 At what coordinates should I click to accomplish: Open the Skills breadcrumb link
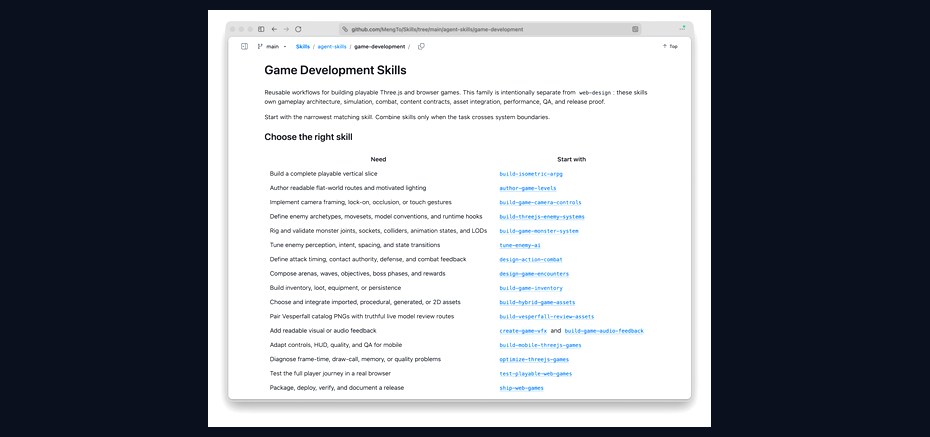[302, 46]
